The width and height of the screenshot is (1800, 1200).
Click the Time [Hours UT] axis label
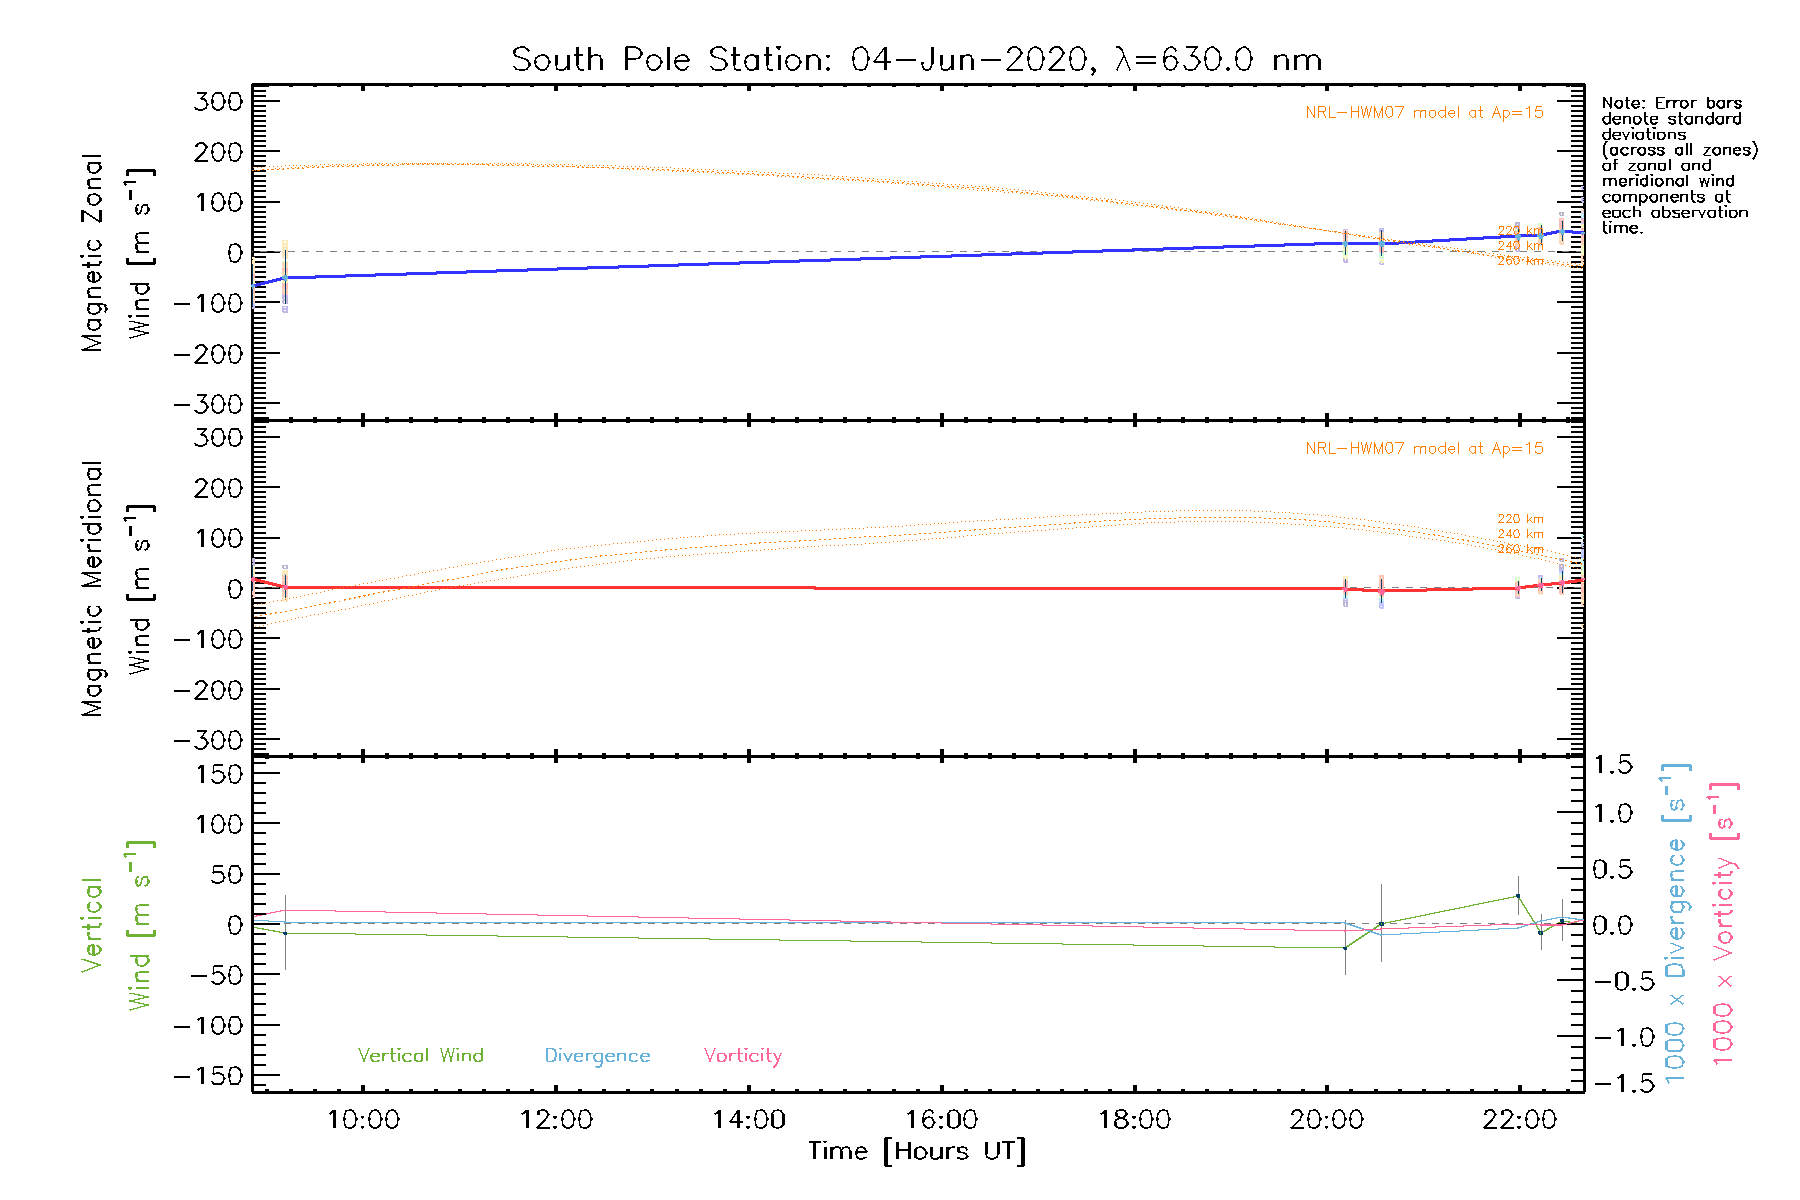click(917, 1151)
